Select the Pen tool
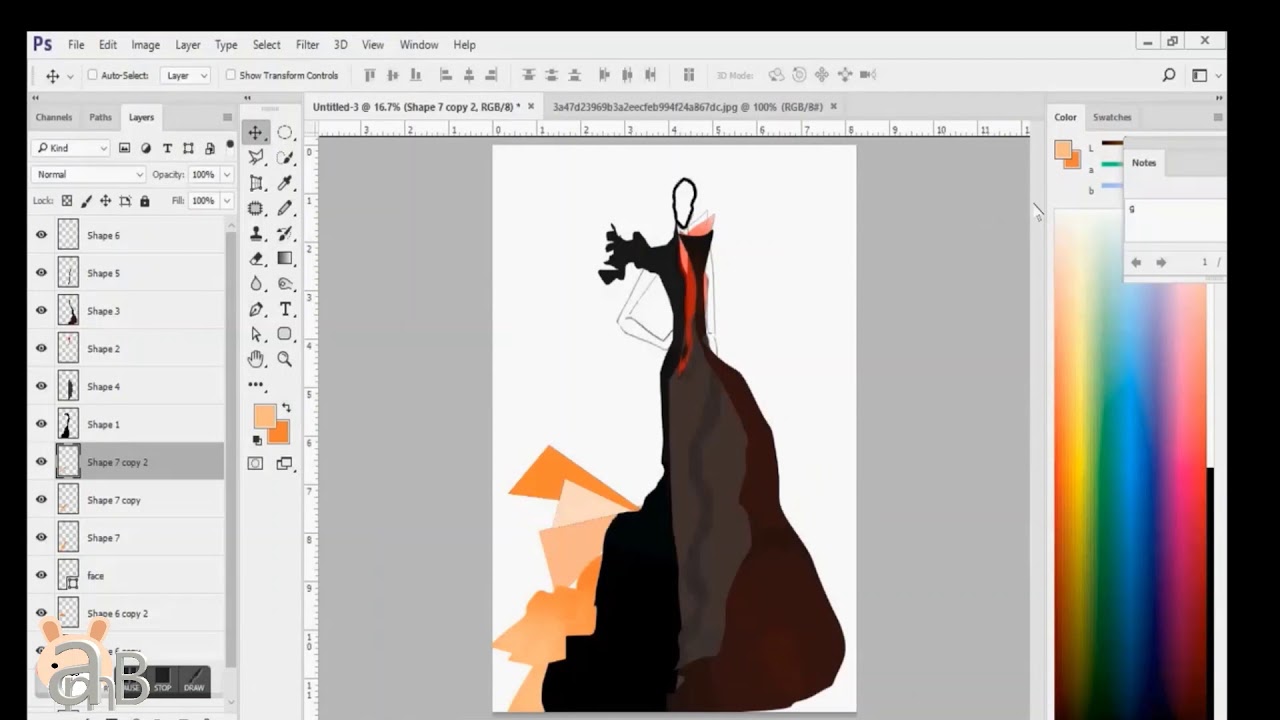The width and height of the screenshot is (1280, 720). tap(256, 309)
